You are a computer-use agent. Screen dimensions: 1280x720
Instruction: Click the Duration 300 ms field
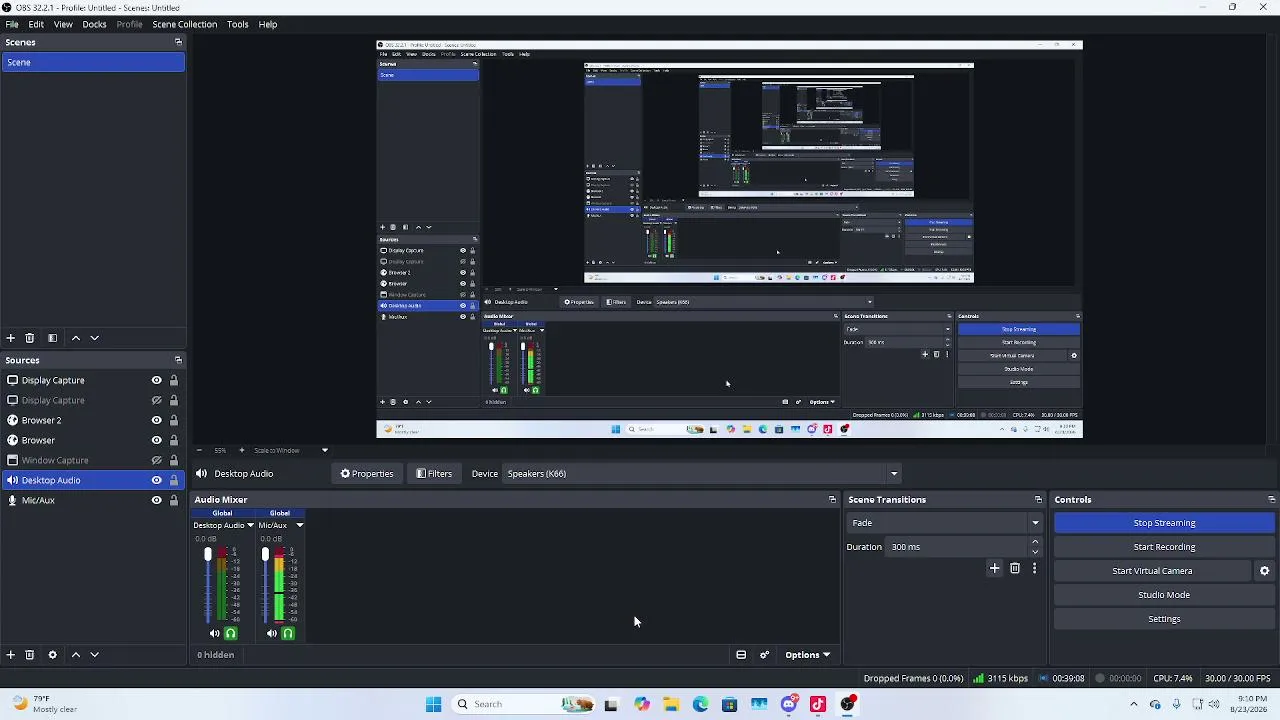pyautogui.click(x=957, y=547)
